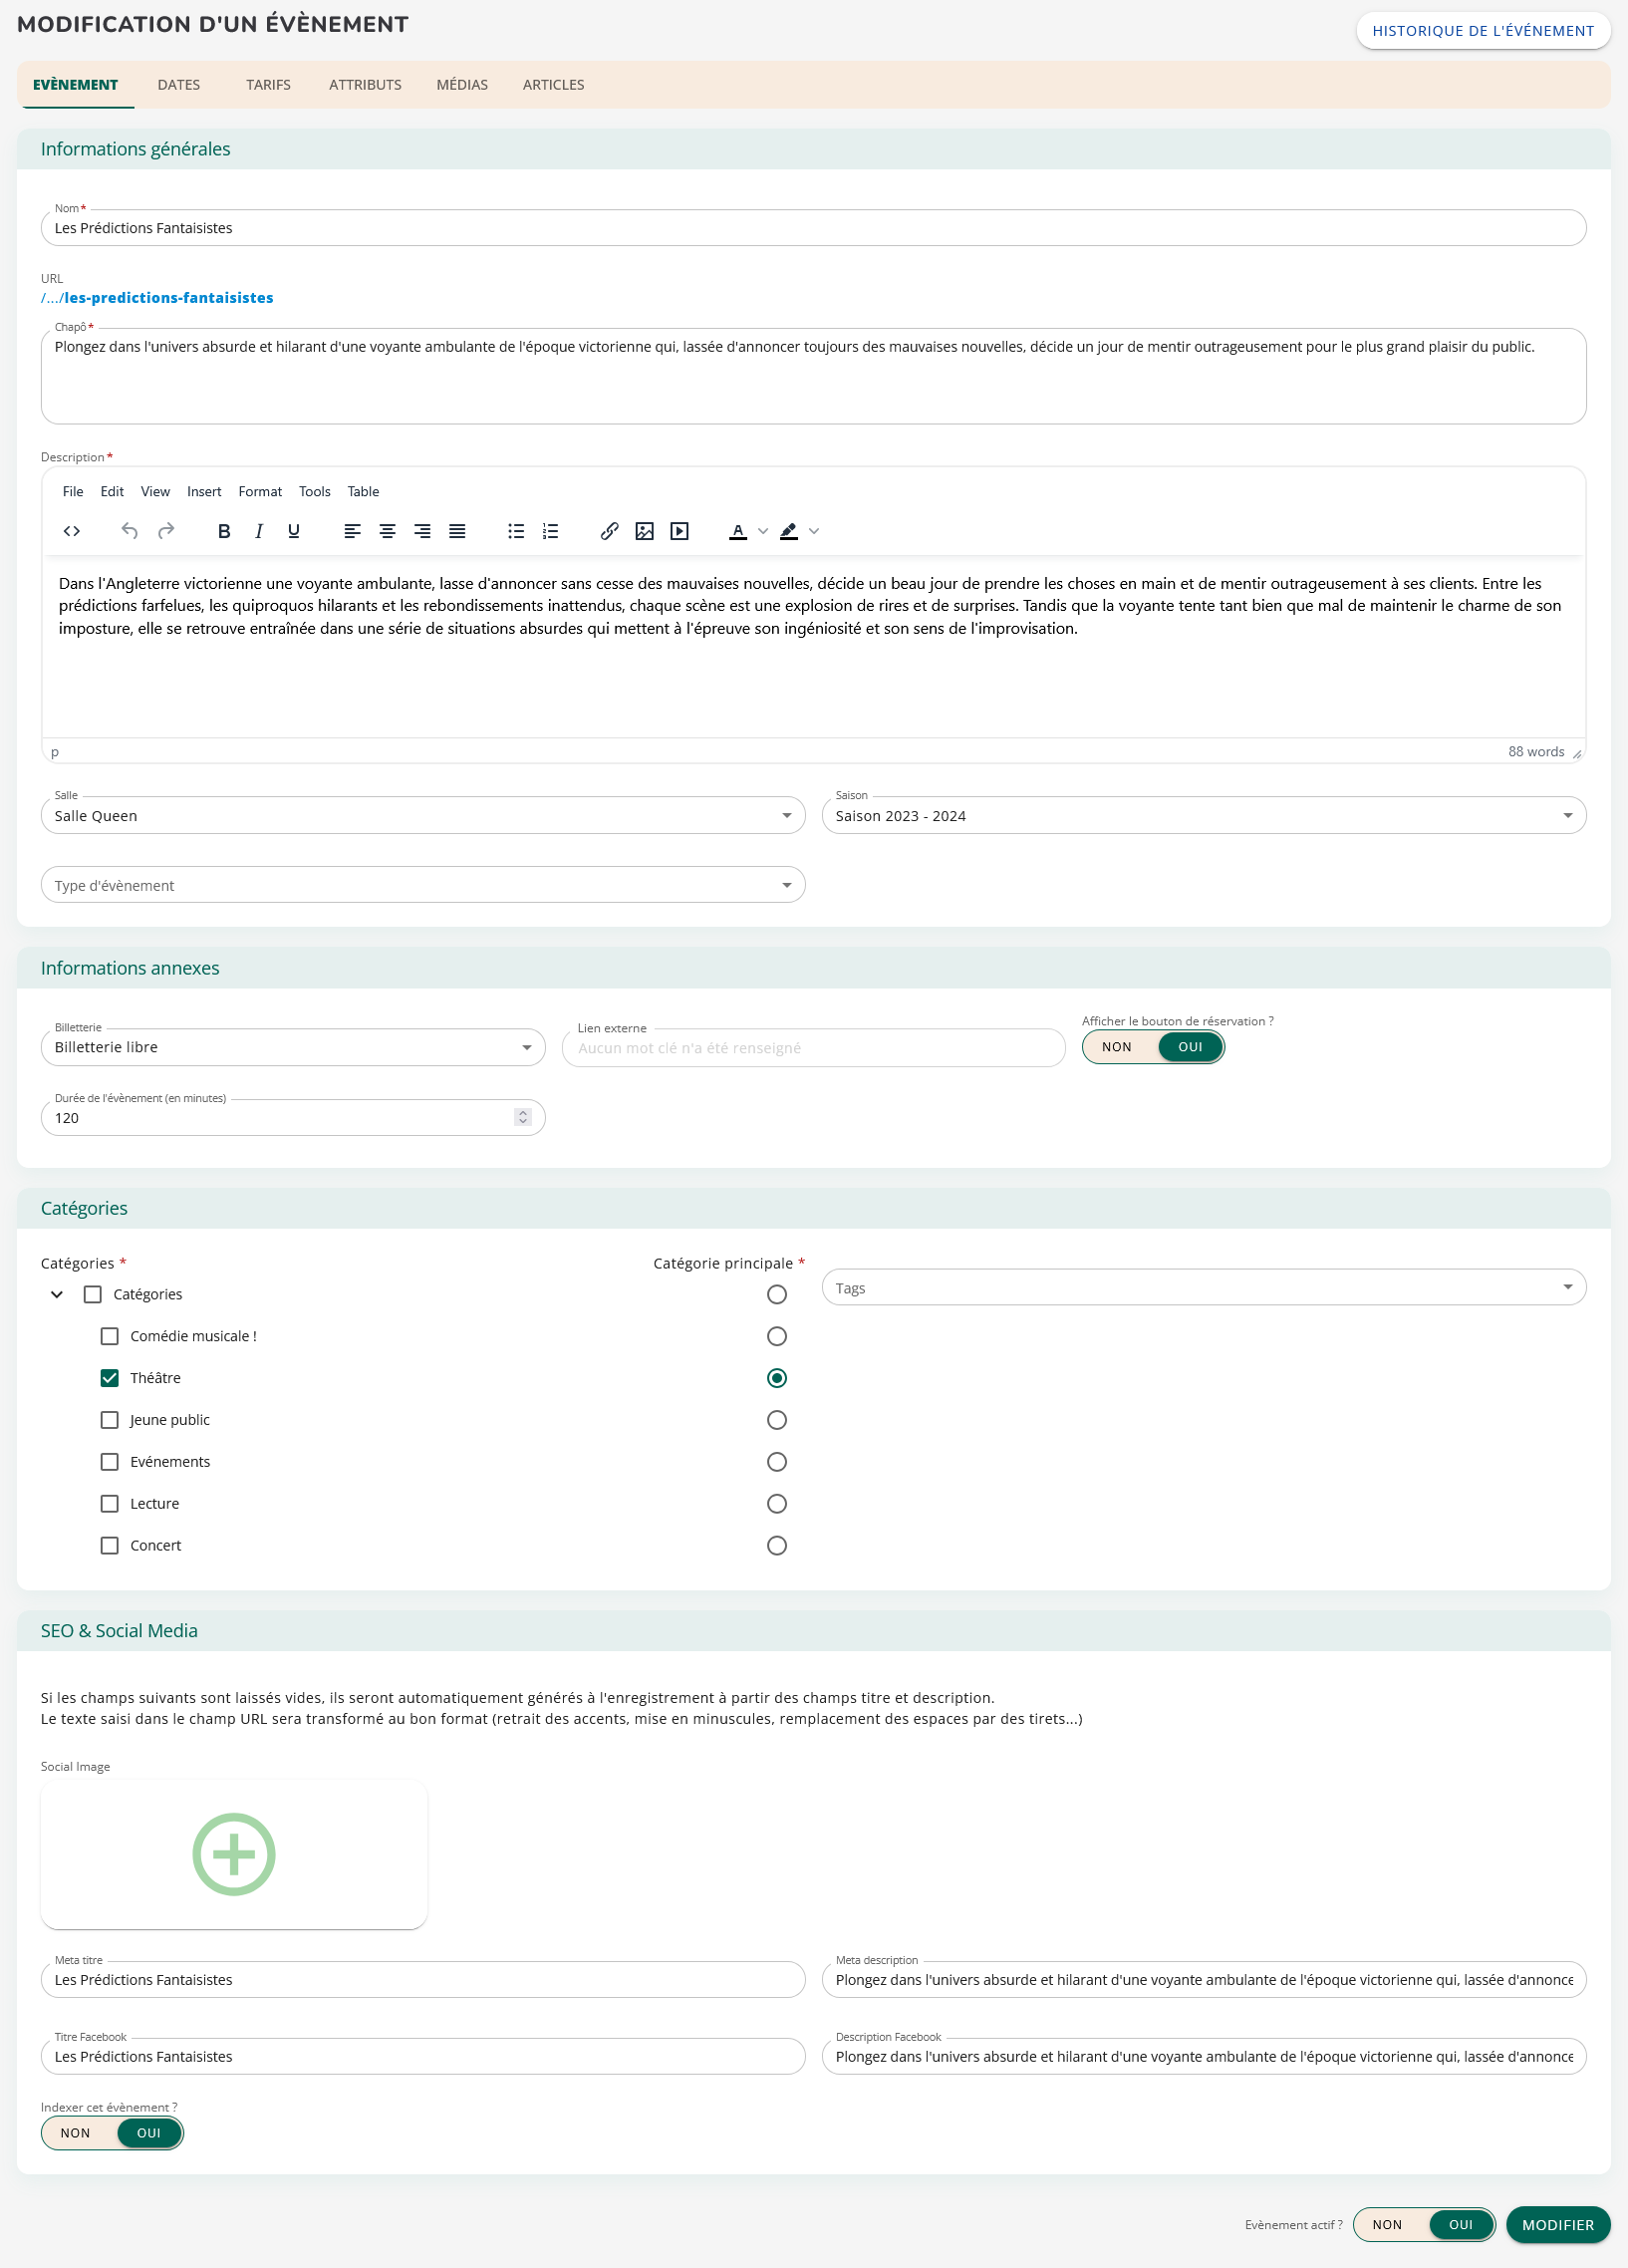Screen dimensions: 1628x2268
Task: Add a social image with plus icon
Action: point(233,1853)
